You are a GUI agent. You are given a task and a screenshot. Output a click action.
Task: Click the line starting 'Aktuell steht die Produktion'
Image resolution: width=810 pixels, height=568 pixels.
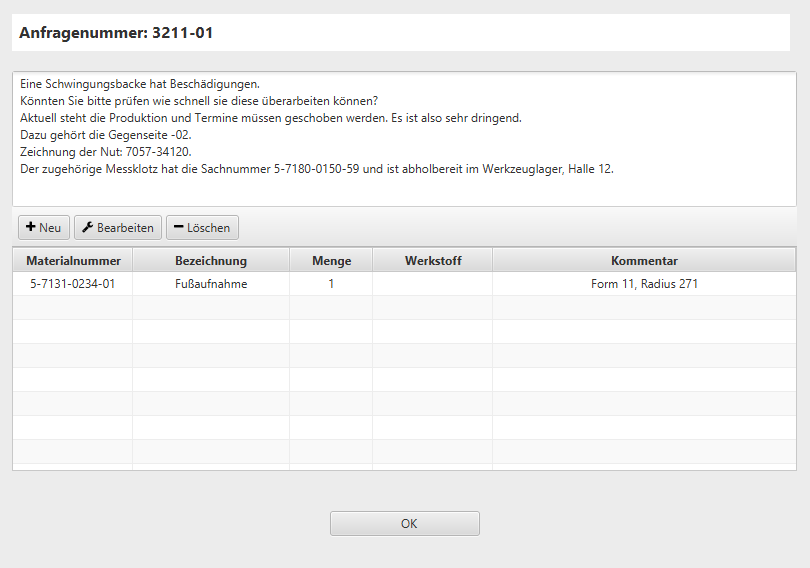click(270, 118)
